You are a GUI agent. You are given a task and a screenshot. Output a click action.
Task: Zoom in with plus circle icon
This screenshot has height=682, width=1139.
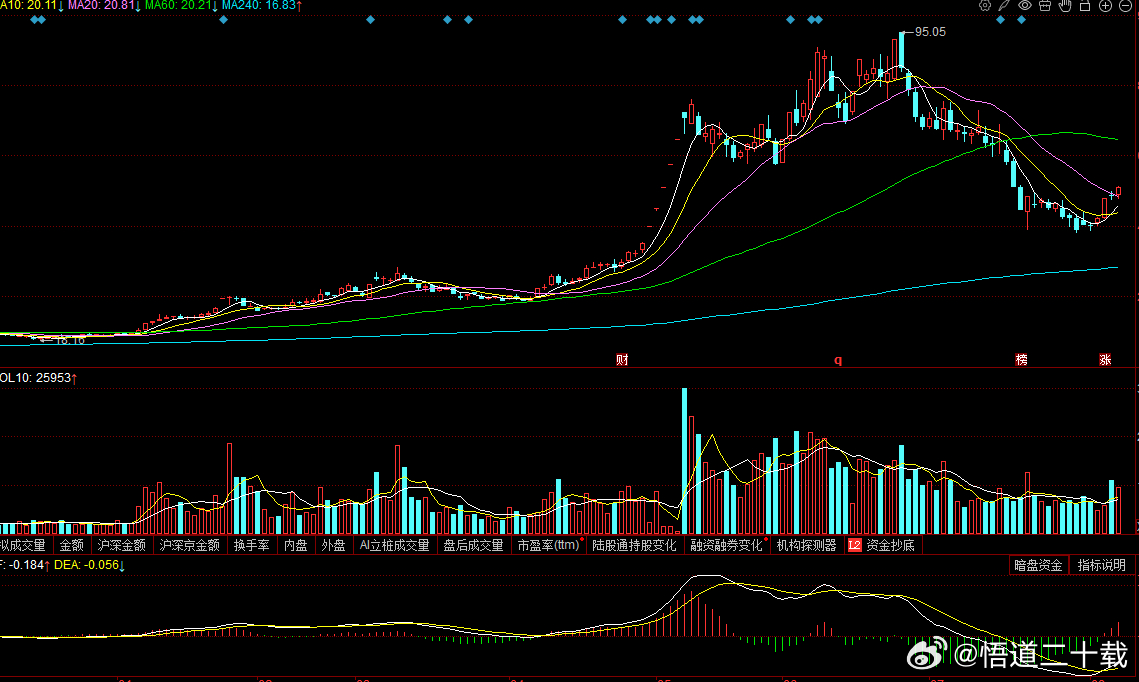pos(1105,5)
